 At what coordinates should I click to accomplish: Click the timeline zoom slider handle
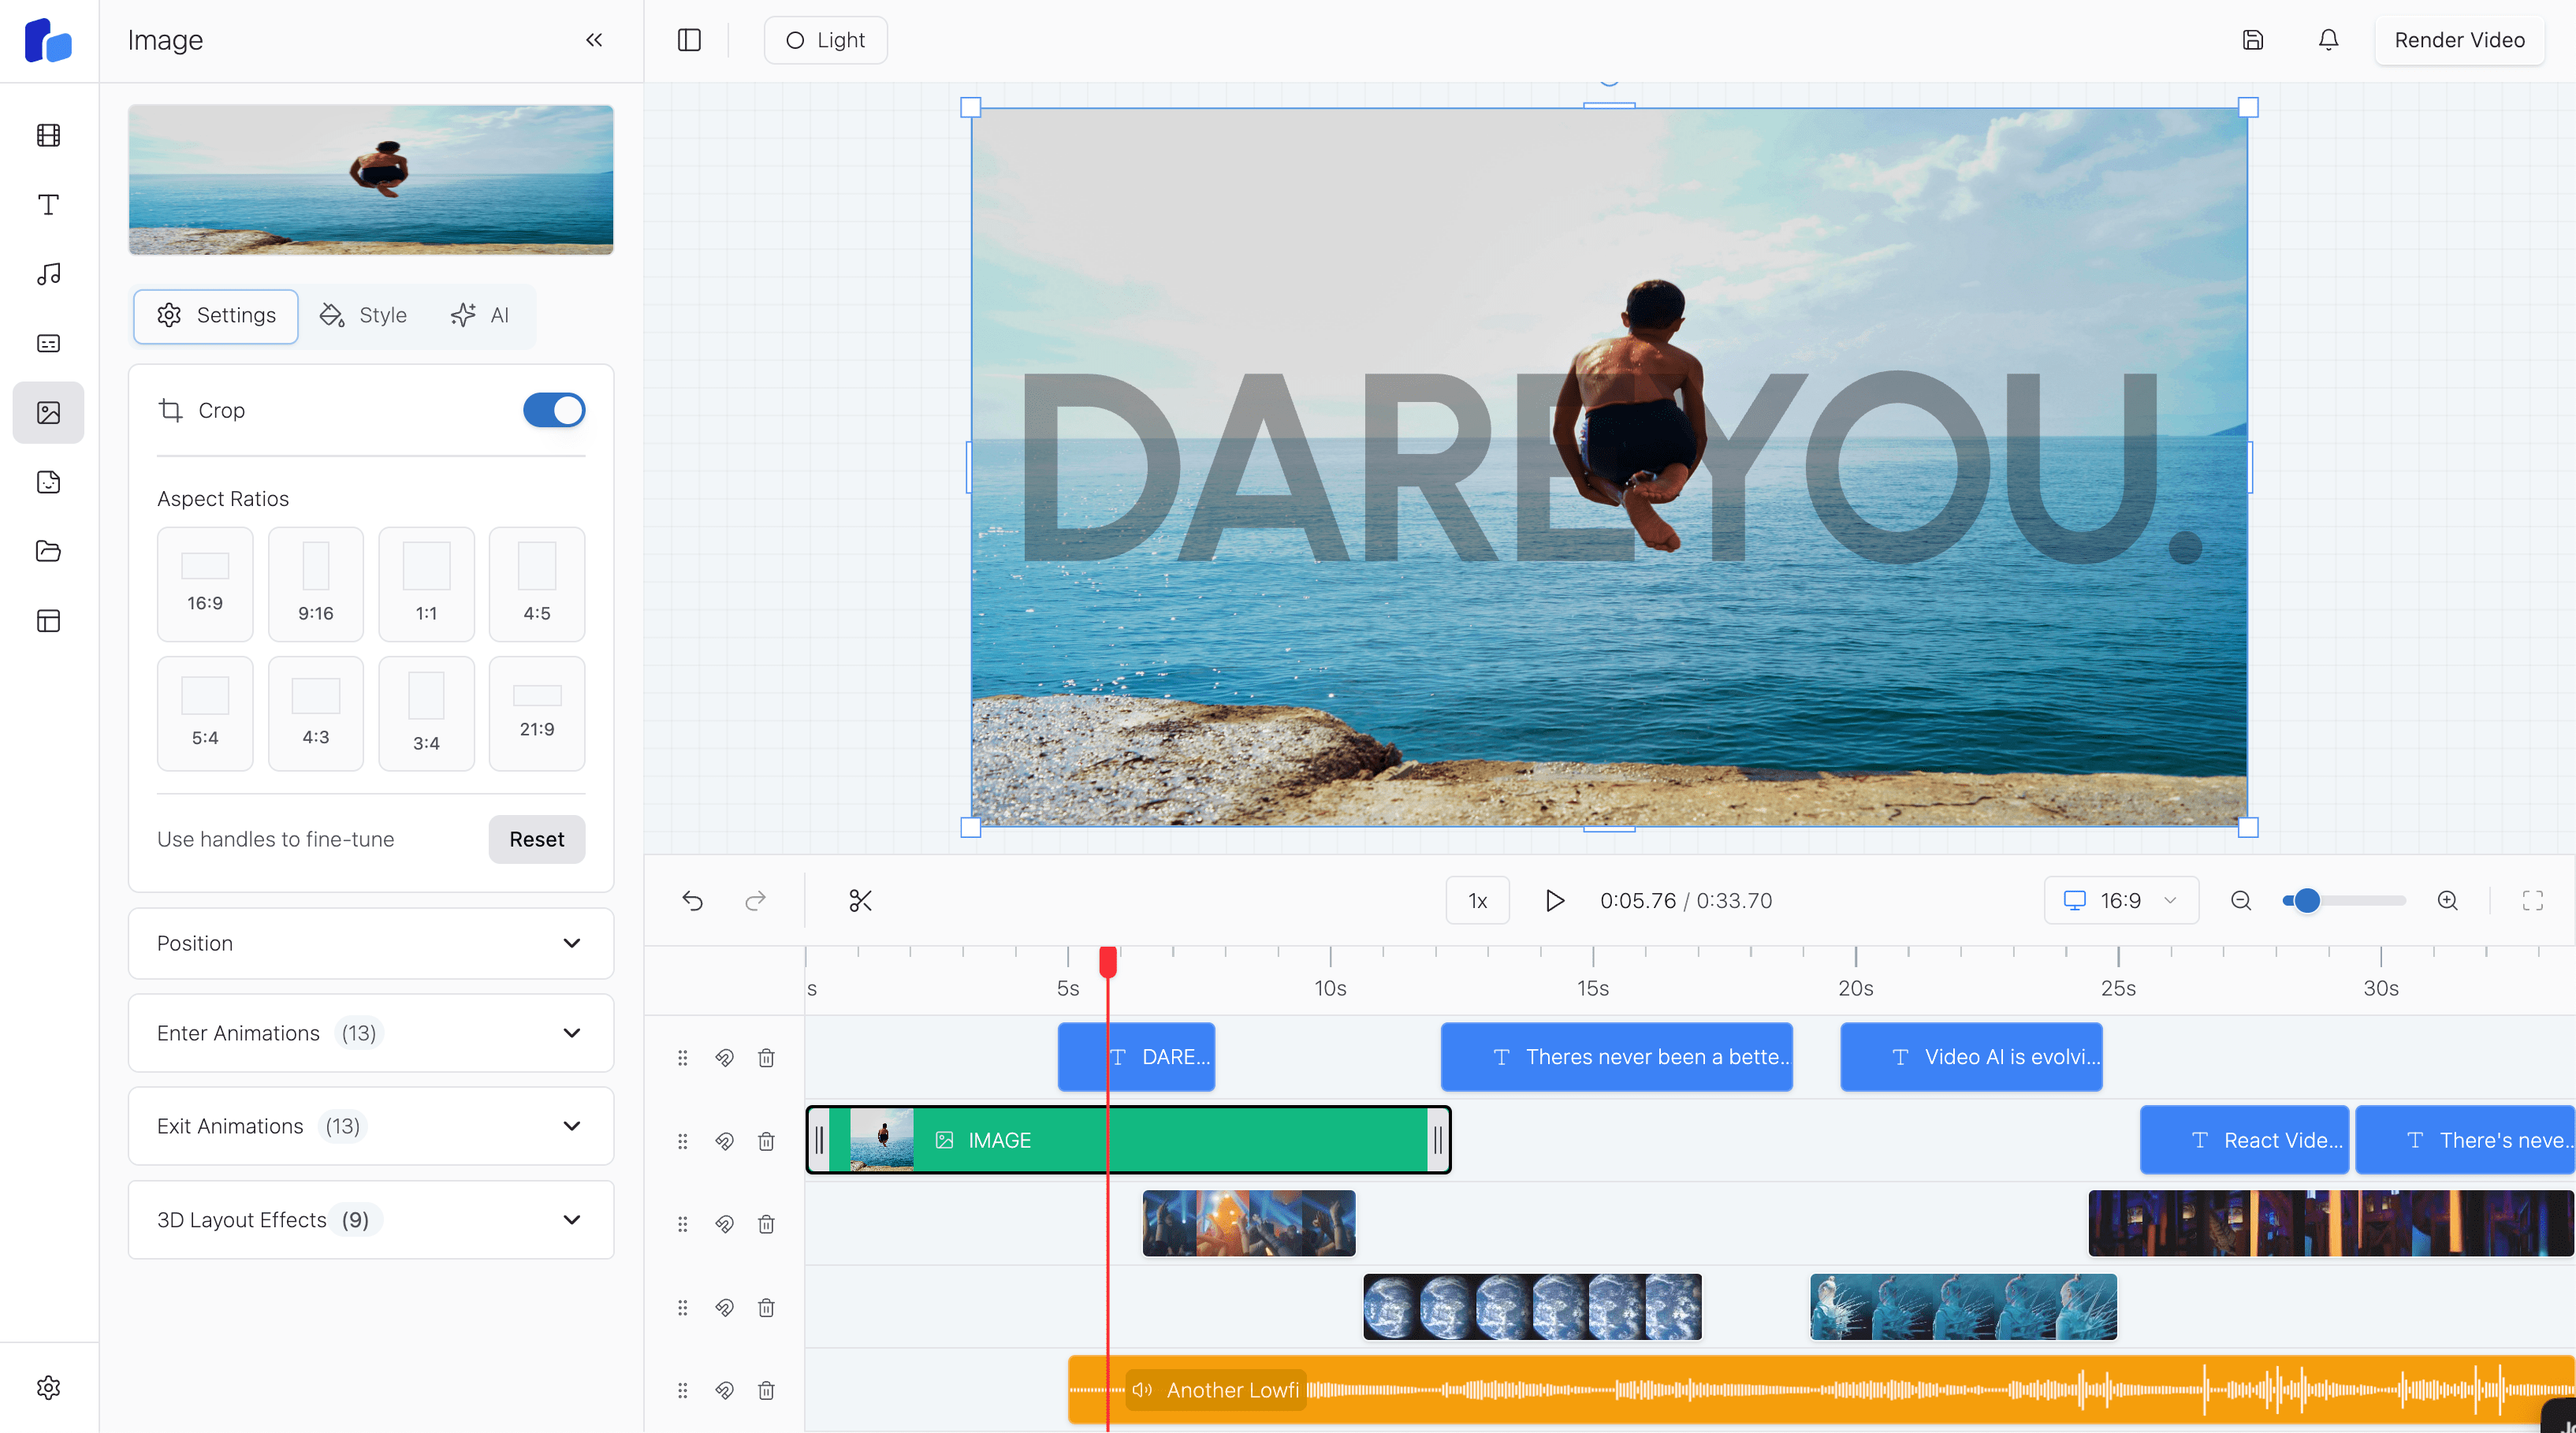point(2307,900)
